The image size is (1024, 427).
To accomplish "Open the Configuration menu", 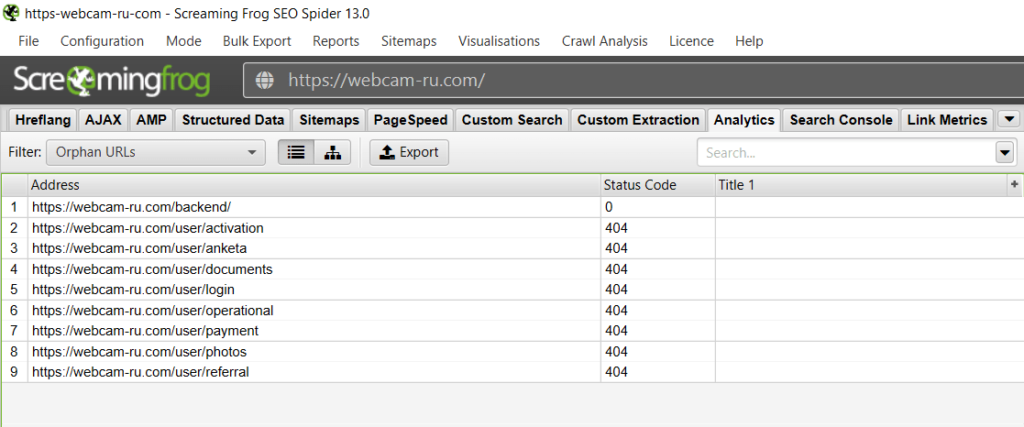I will click(102, 41).
